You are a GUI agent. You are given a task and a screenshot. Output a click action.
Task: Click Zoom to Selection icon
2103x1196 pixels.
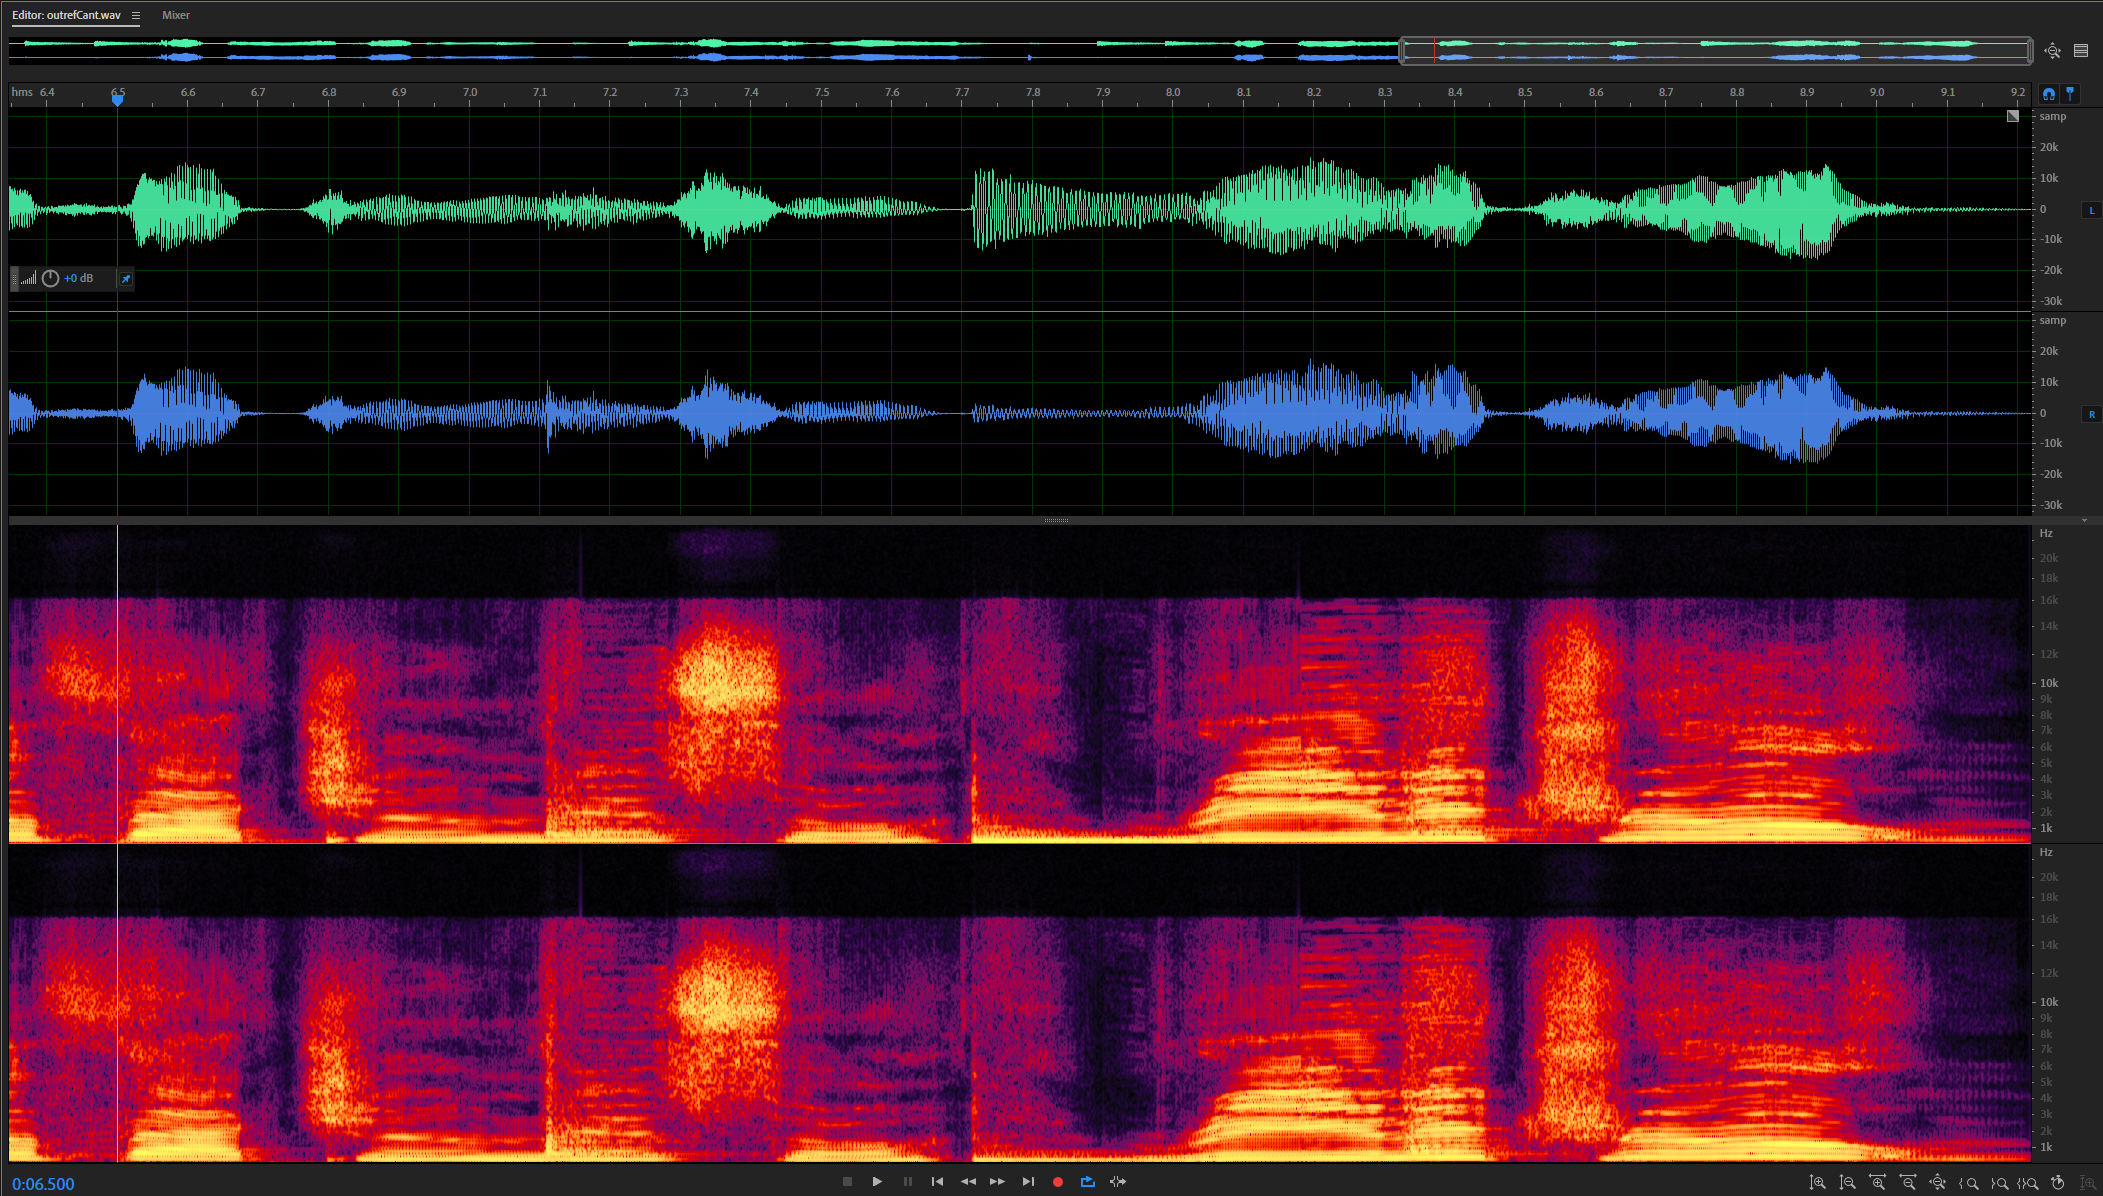(2028, 1183)
